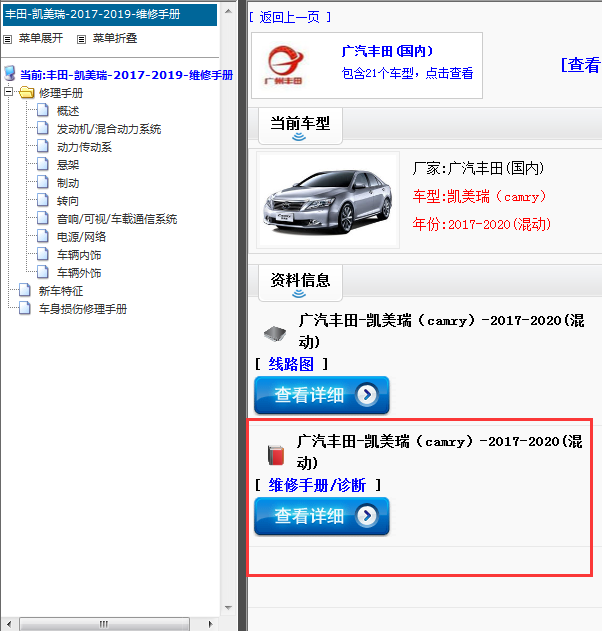Viewport: 602px width, 631px height.
Task: Click the document icon beside 转向
Action: 43,200
